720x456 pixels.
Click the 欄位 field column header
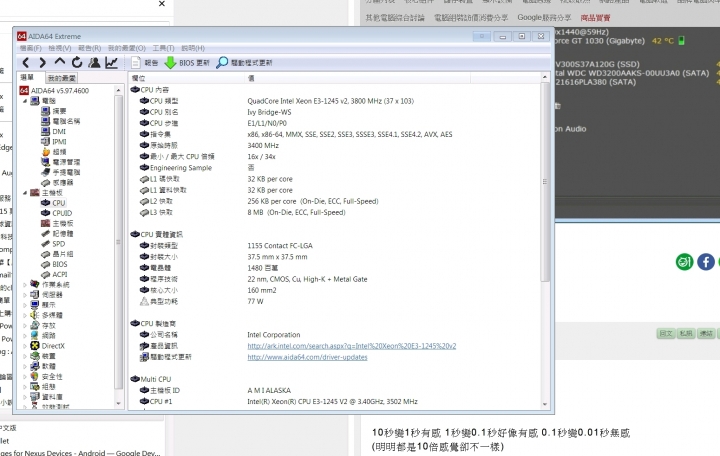pos(186,78)
